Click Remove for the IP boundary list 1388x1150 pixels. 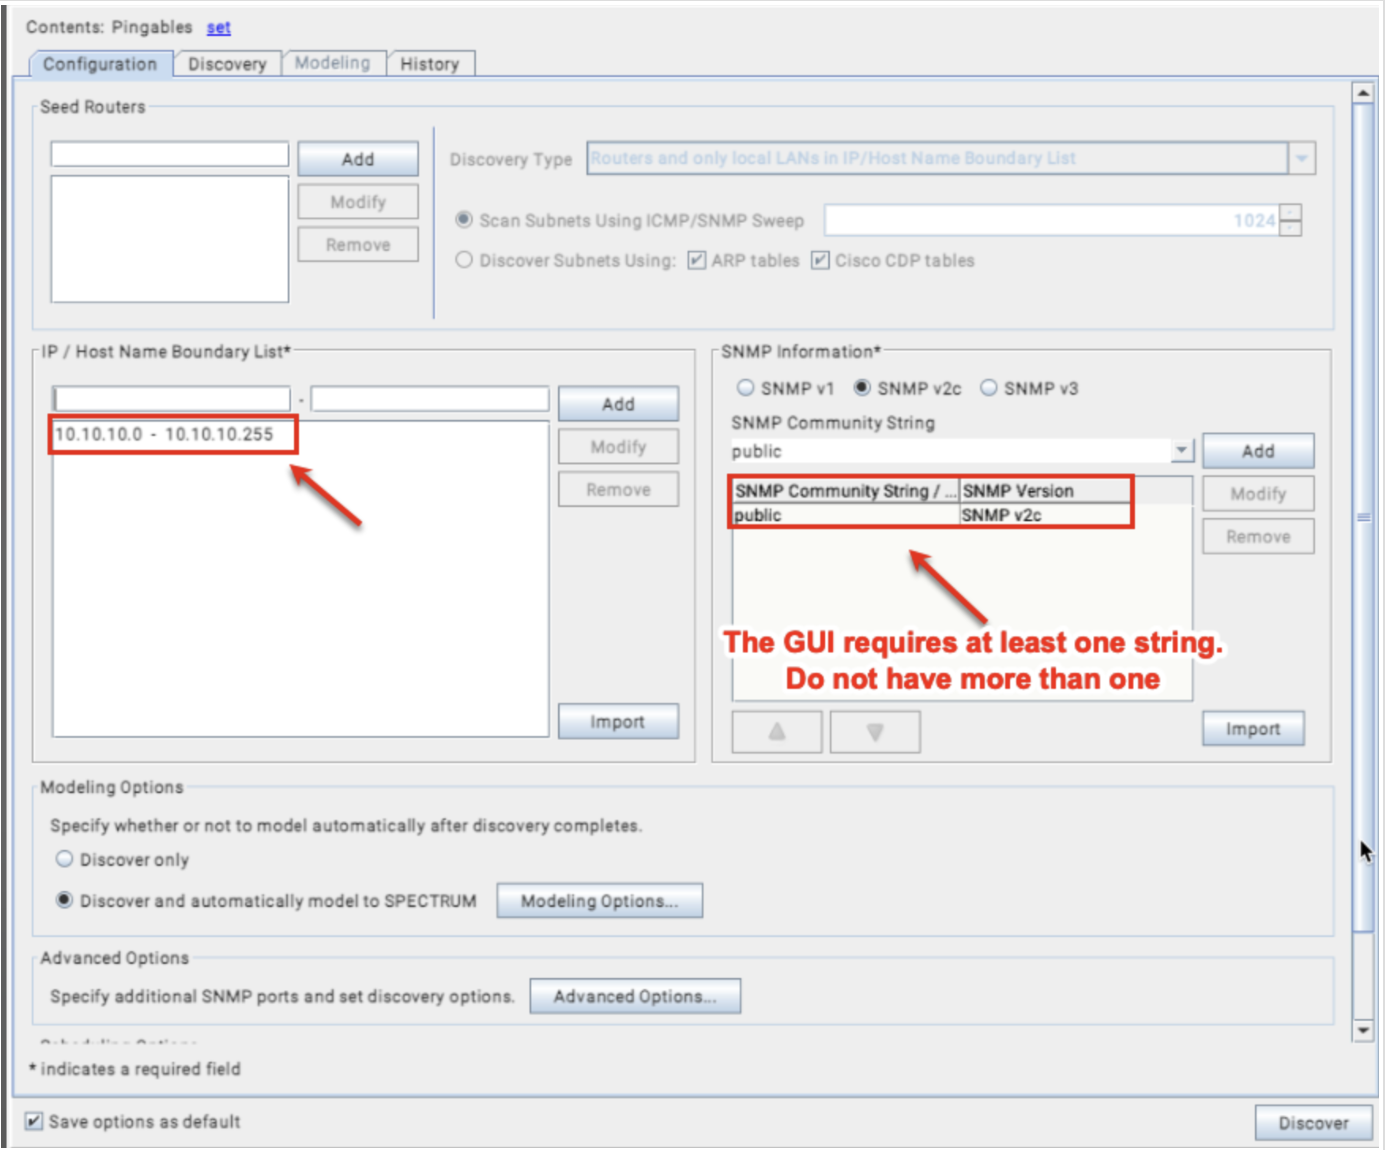point(618,490)
